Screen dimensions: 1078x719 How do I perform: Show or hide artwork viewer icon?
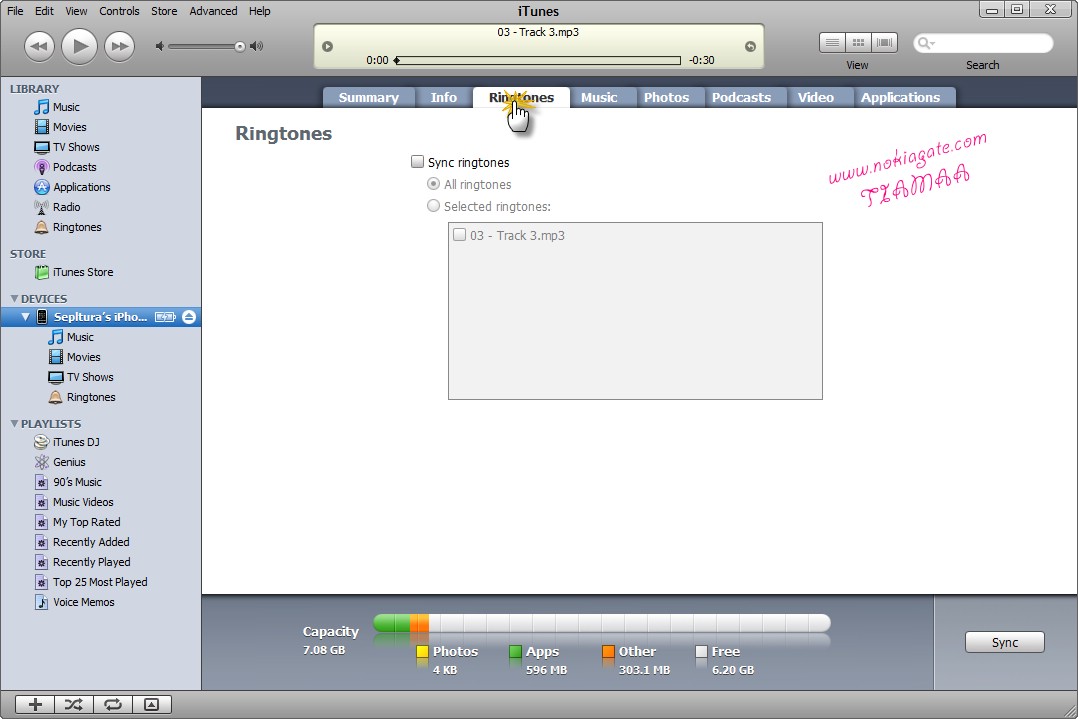click(151, 704)
